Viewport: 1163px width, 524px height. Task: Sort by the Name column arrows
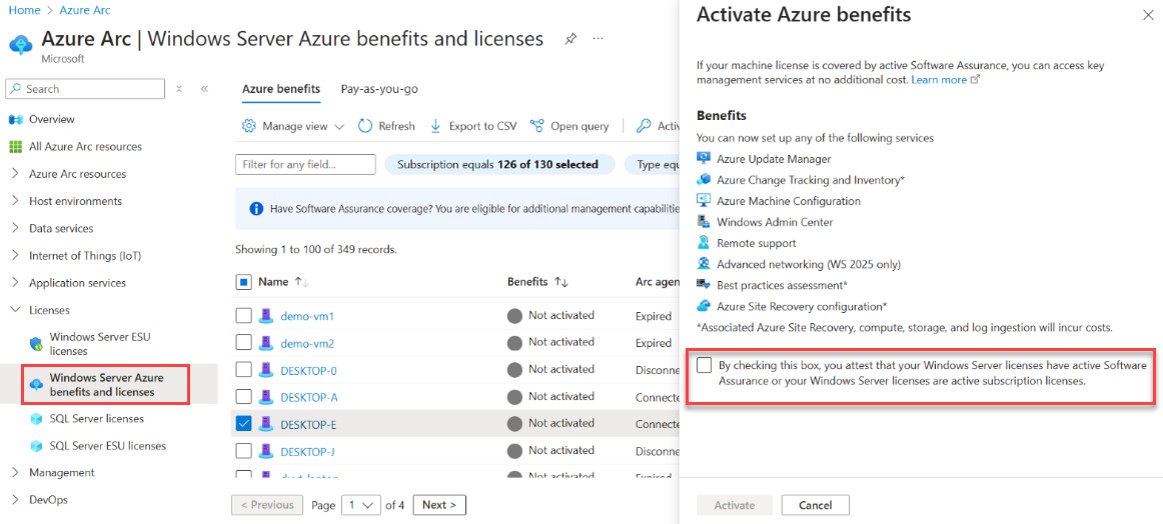click(302, 282)
